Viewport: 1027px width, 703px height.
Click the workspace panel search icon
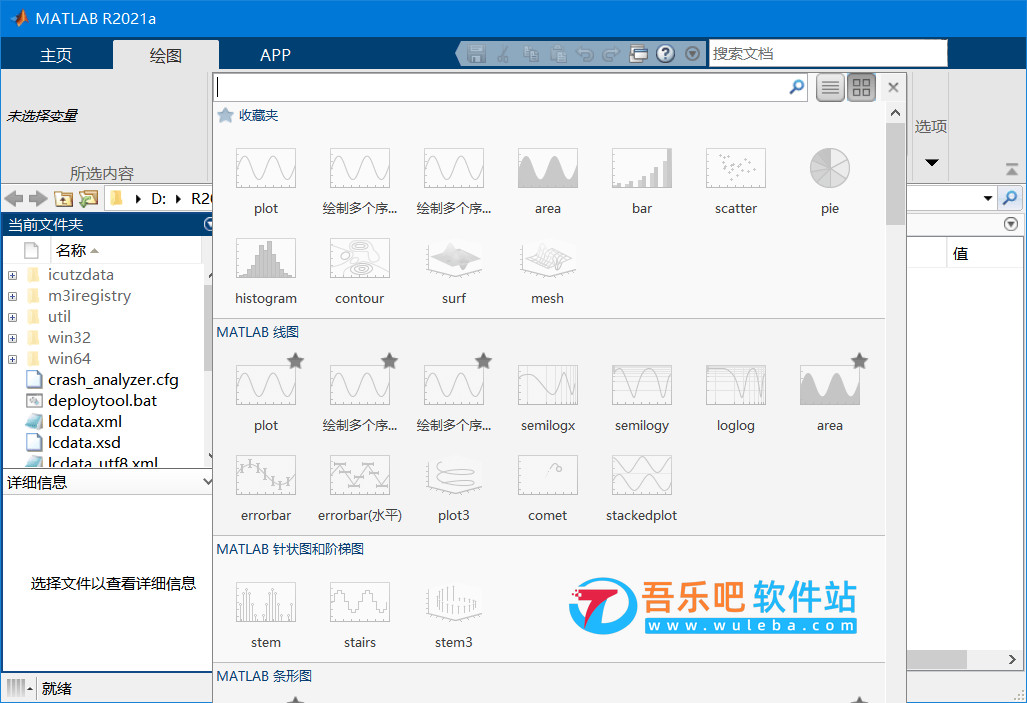1011,197
